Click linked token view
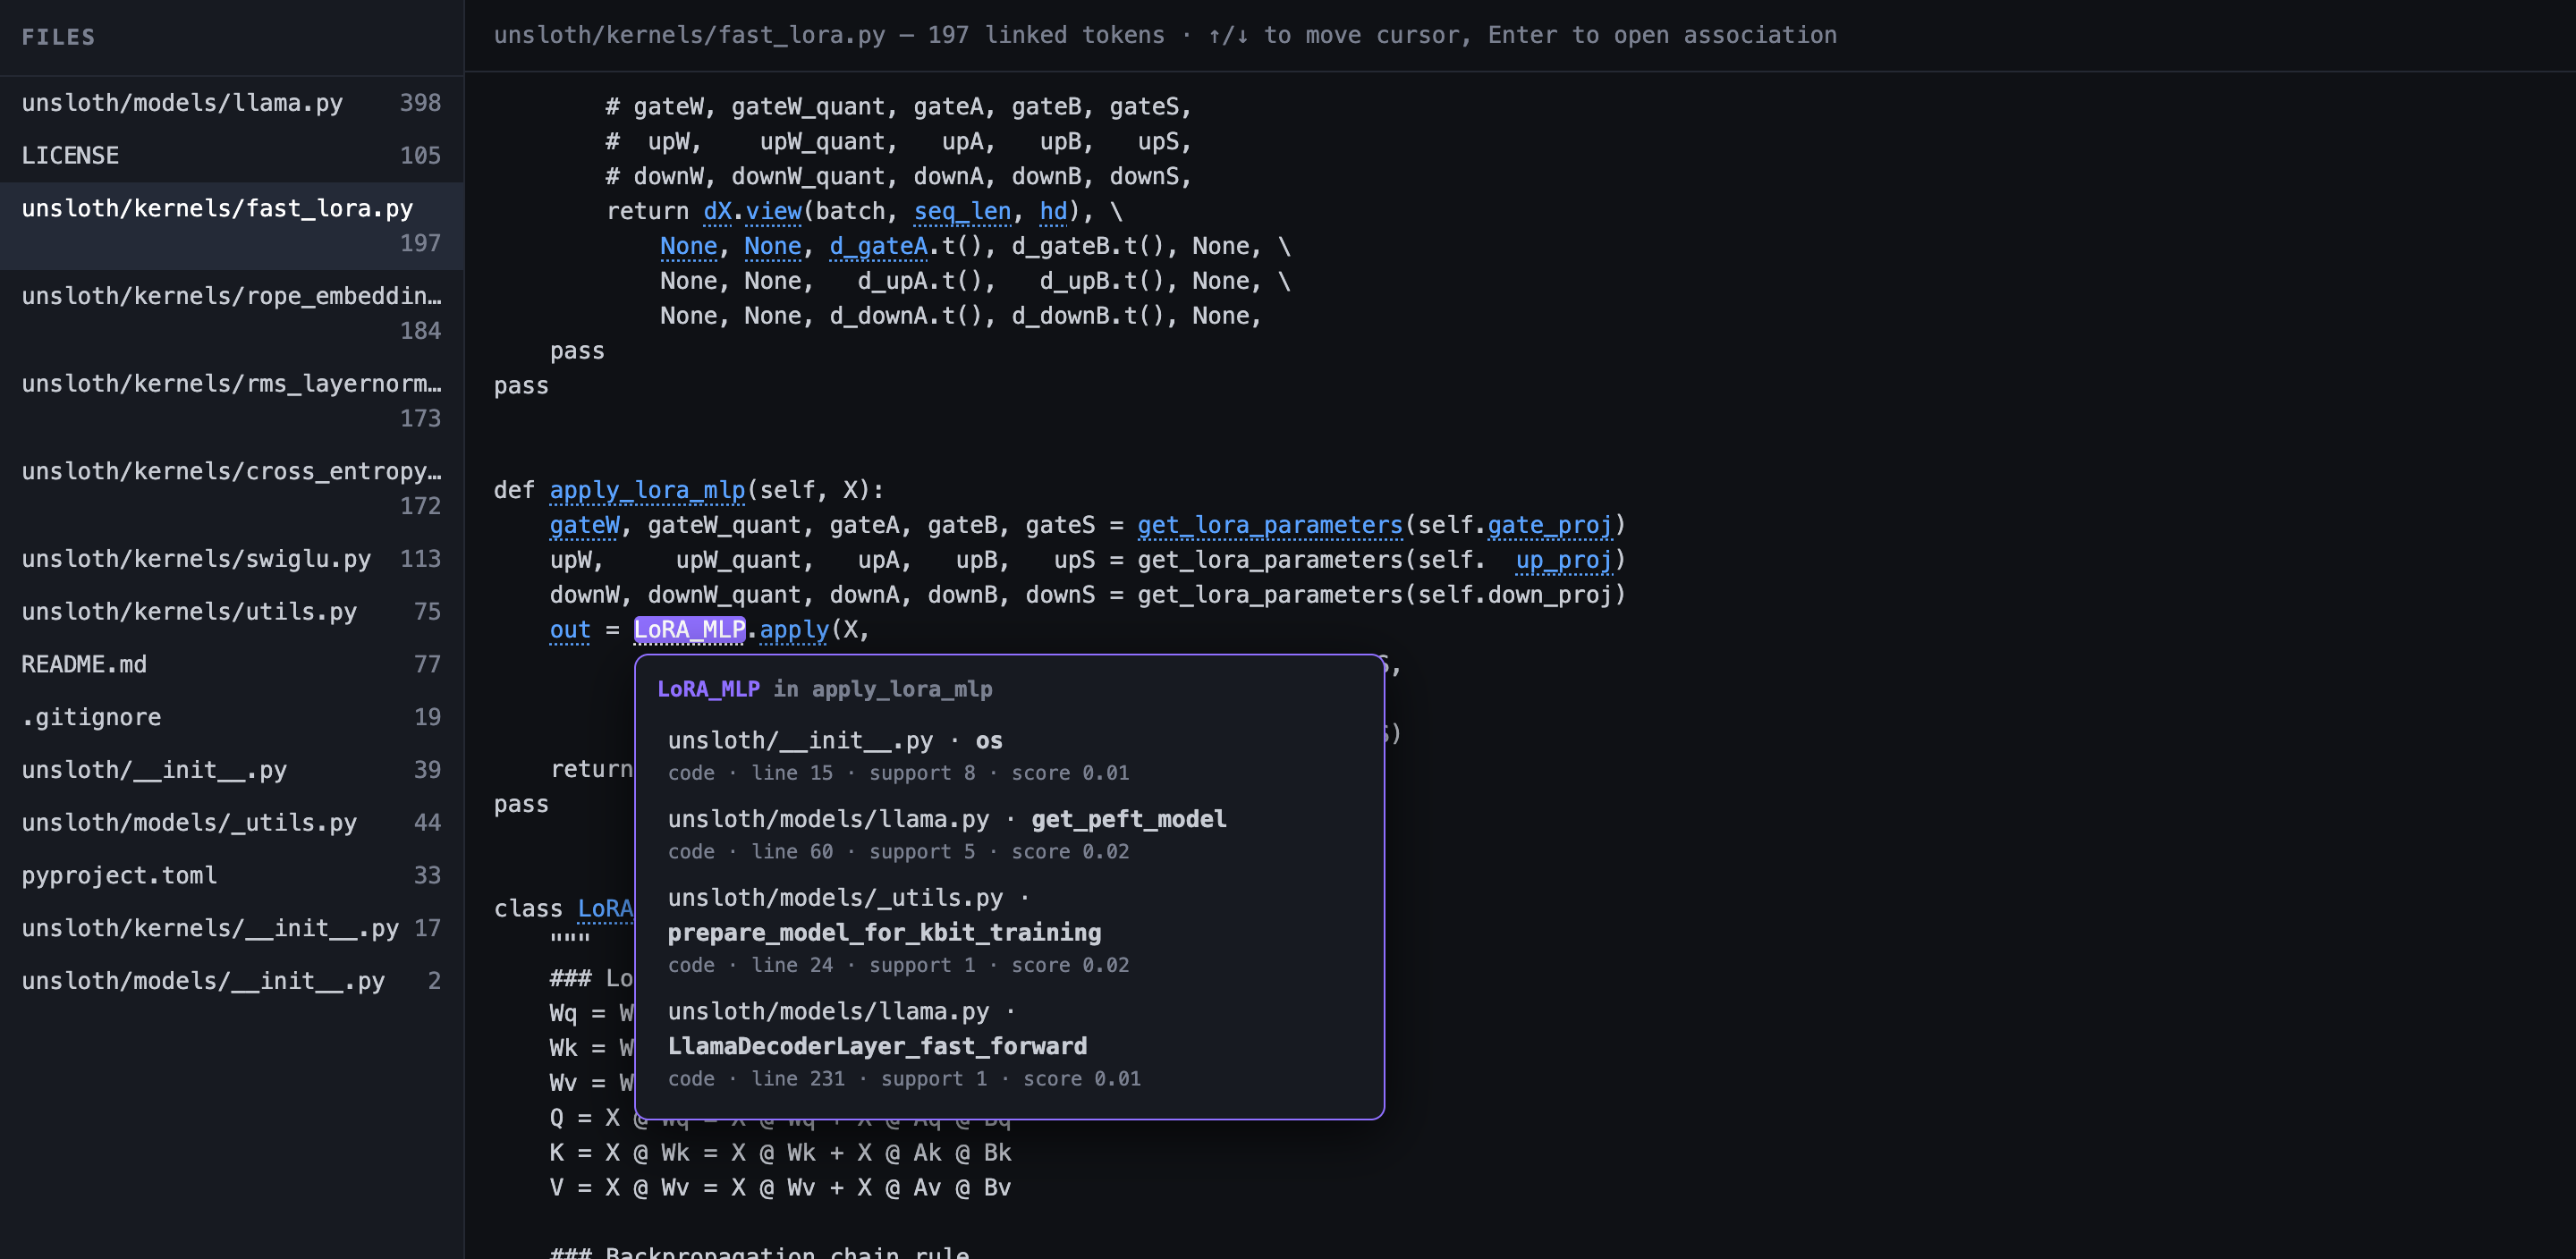Viewport: 2576px width, 1259px height. pyautogui.click(x=773, y=211)
